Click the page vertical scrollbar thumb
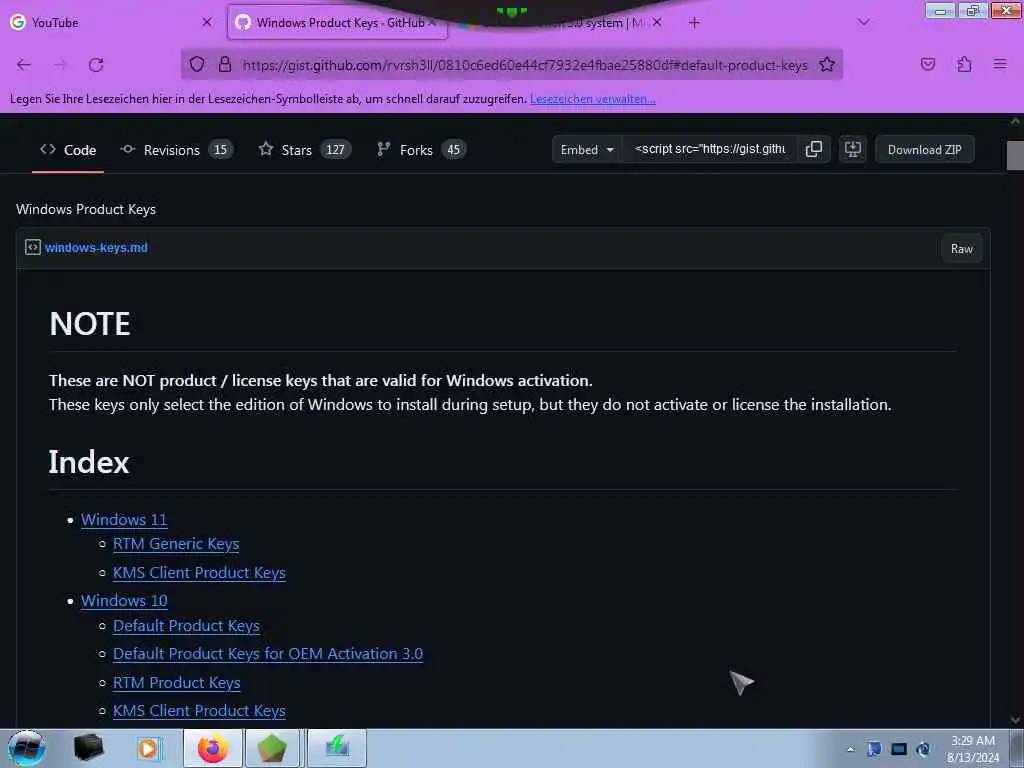This screenshot has width=1024, height=768. point(1015,155)
